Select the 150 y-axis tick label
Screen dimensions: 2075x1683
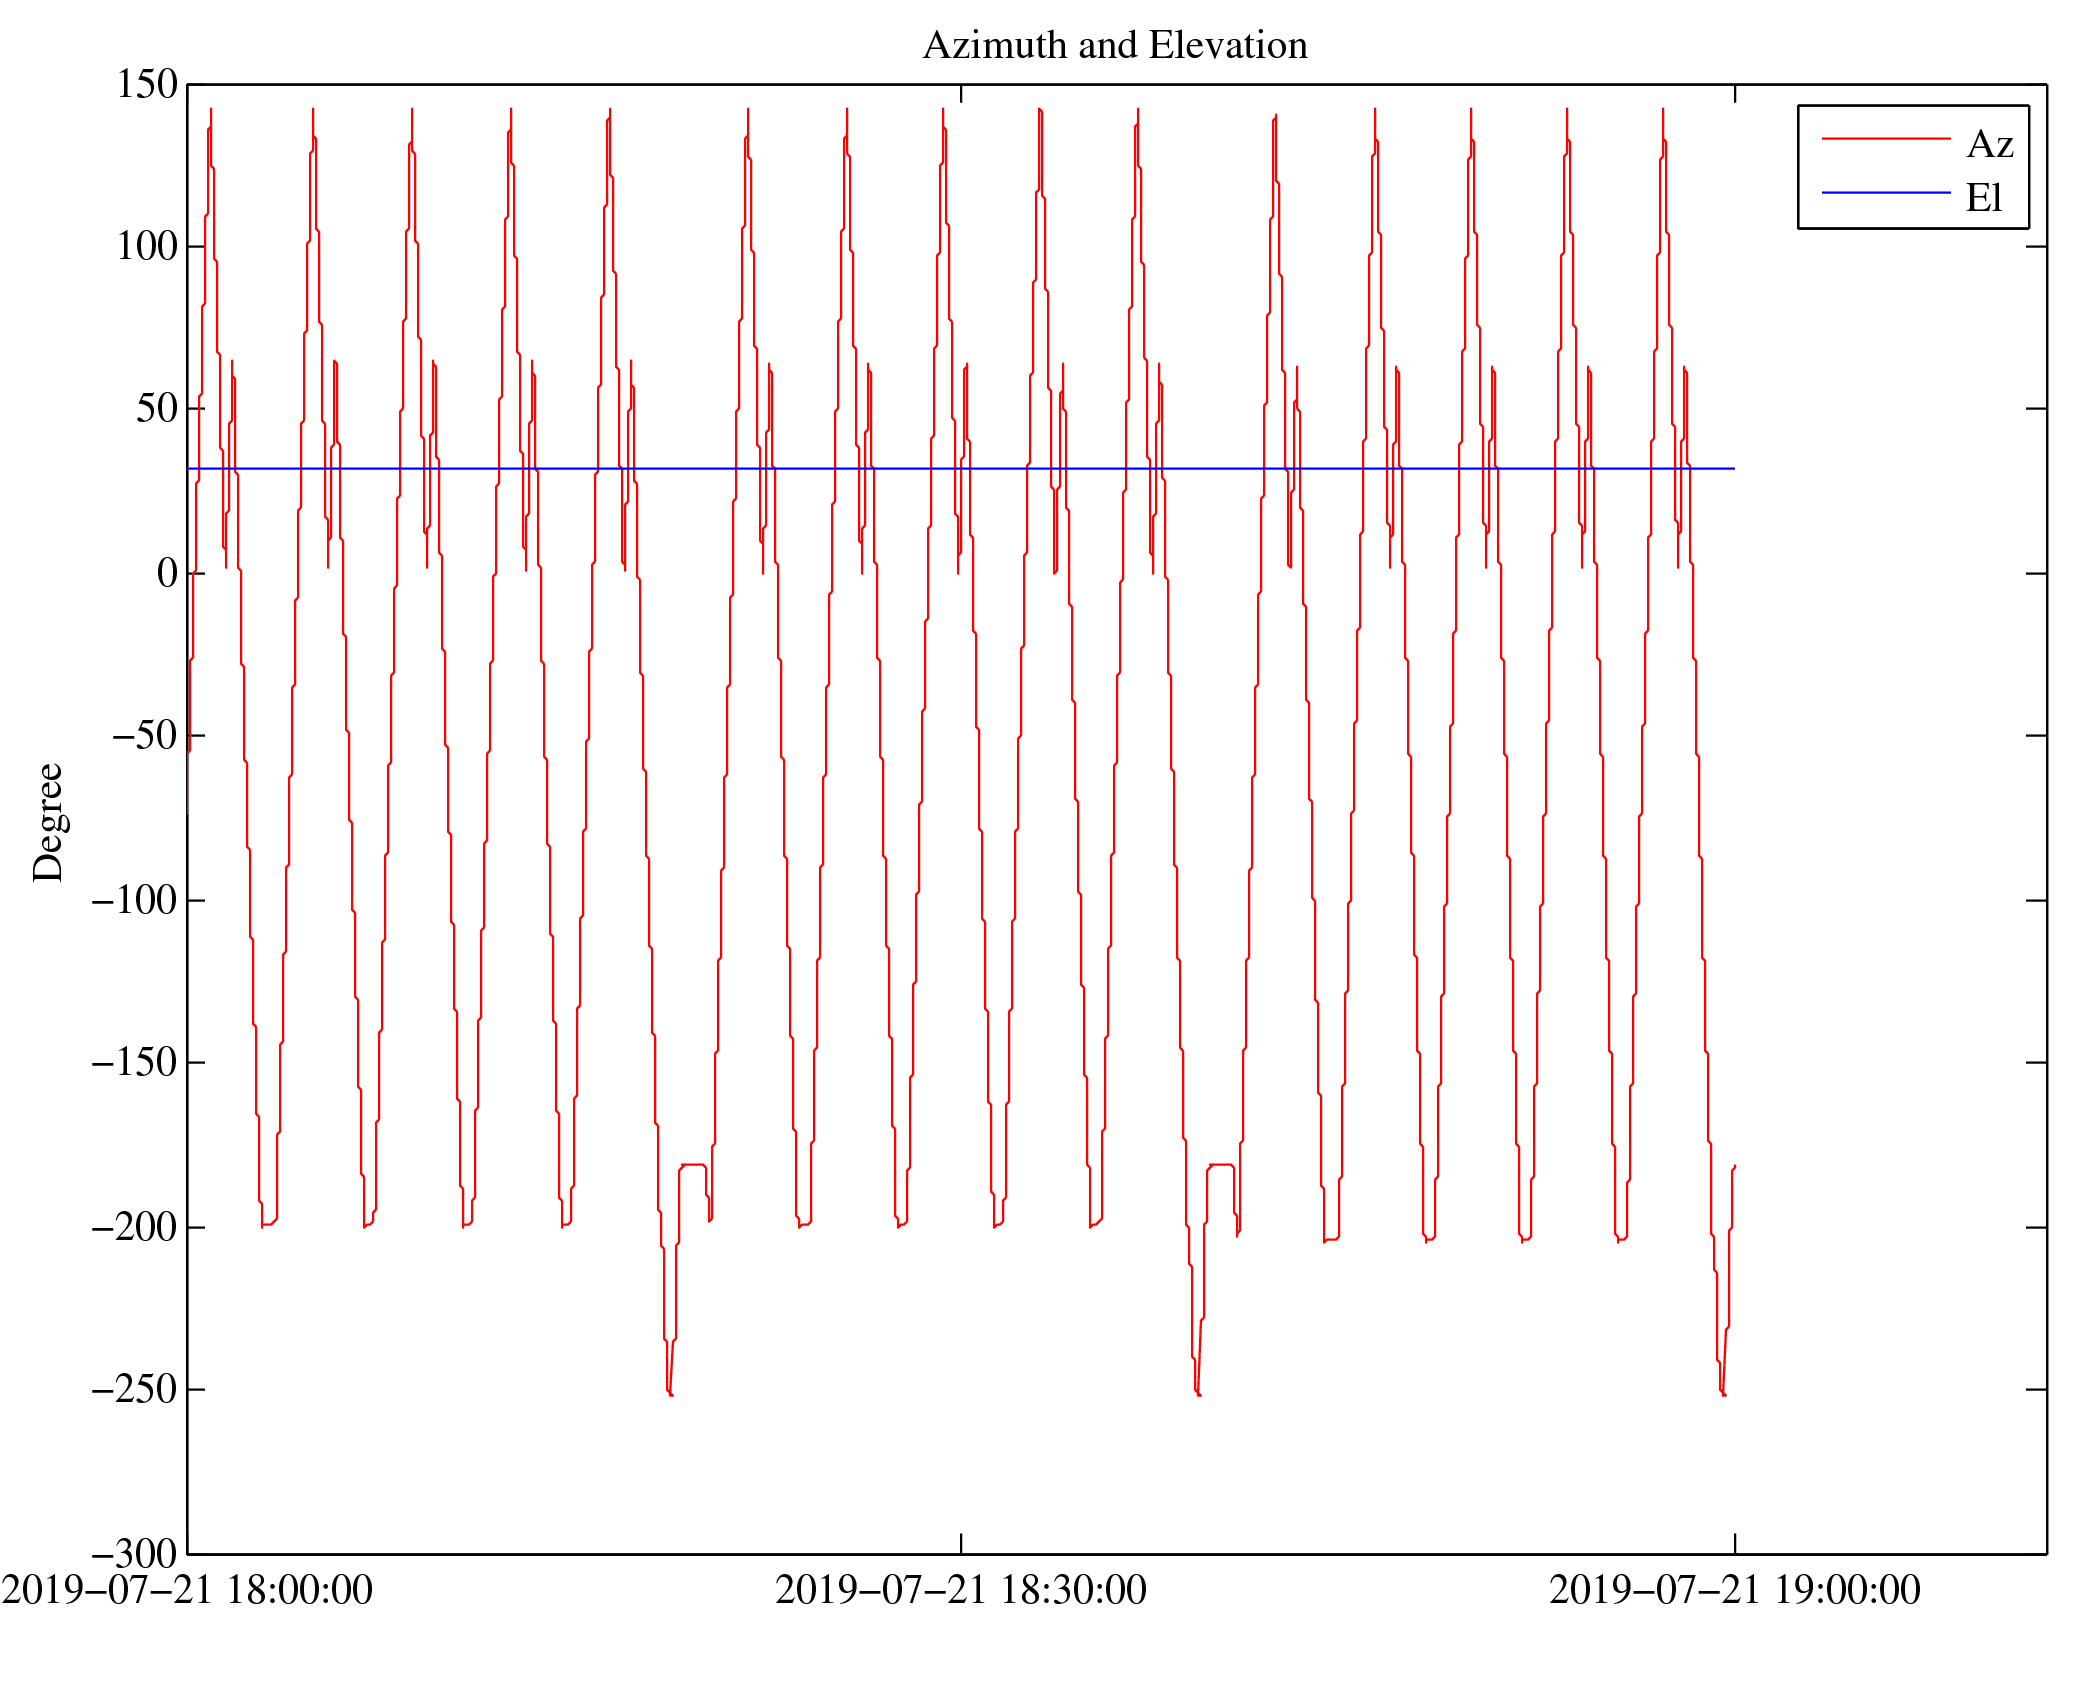(x=147, y=85)
